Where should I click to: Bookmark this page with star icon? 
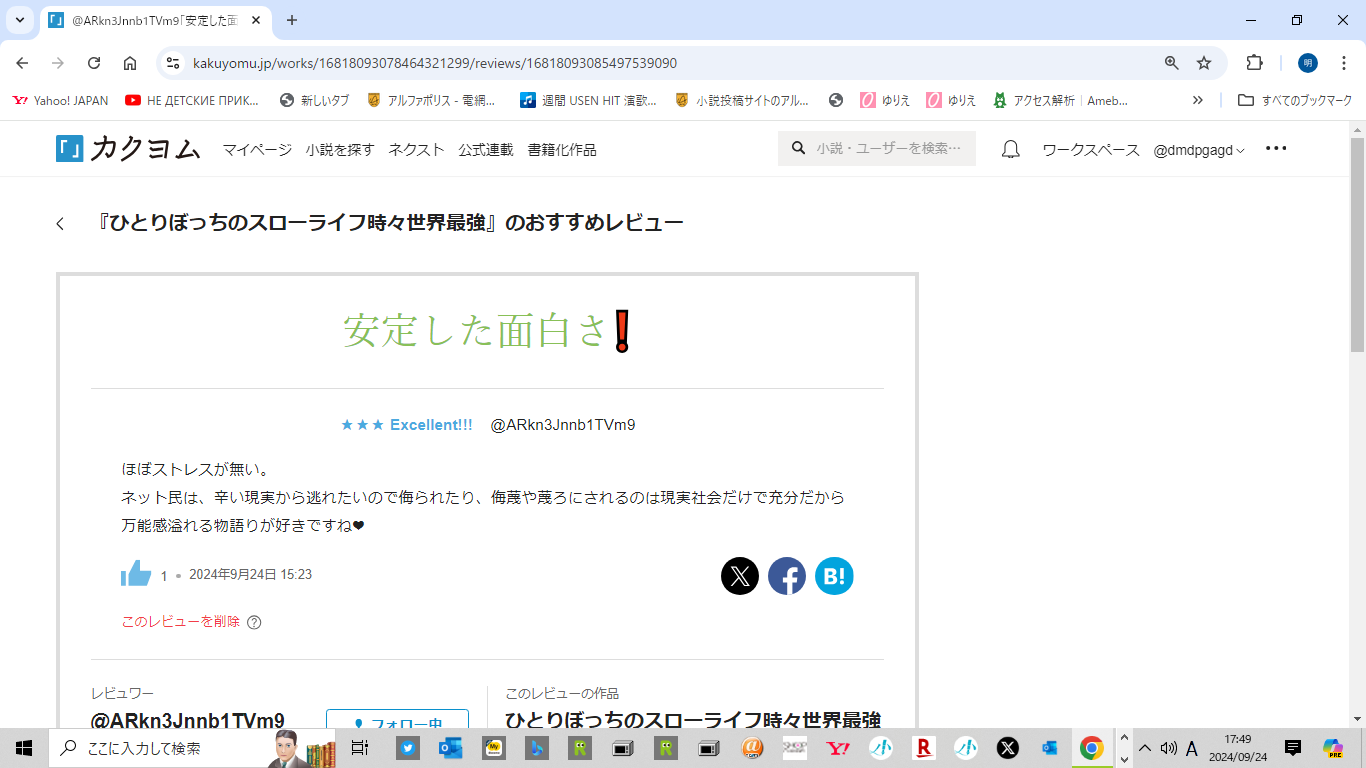[x=1204, y=63]
